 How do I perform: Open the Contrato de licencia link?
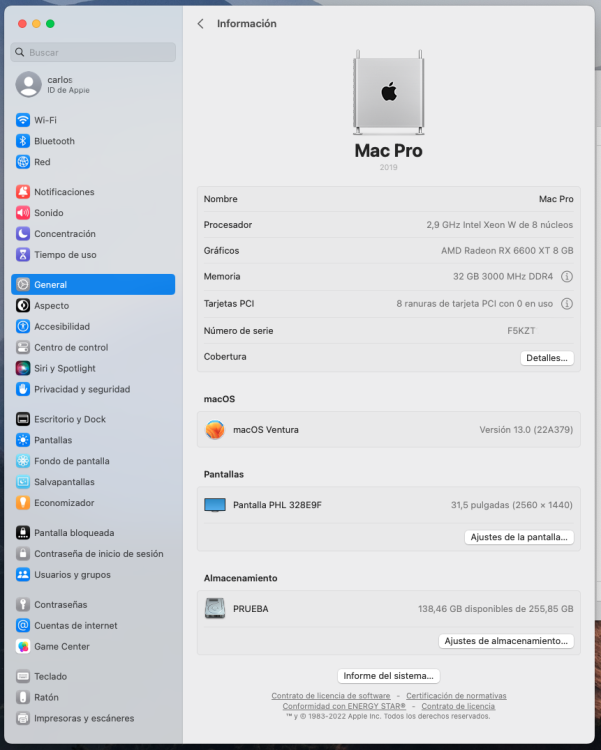[x=458, y=706]
